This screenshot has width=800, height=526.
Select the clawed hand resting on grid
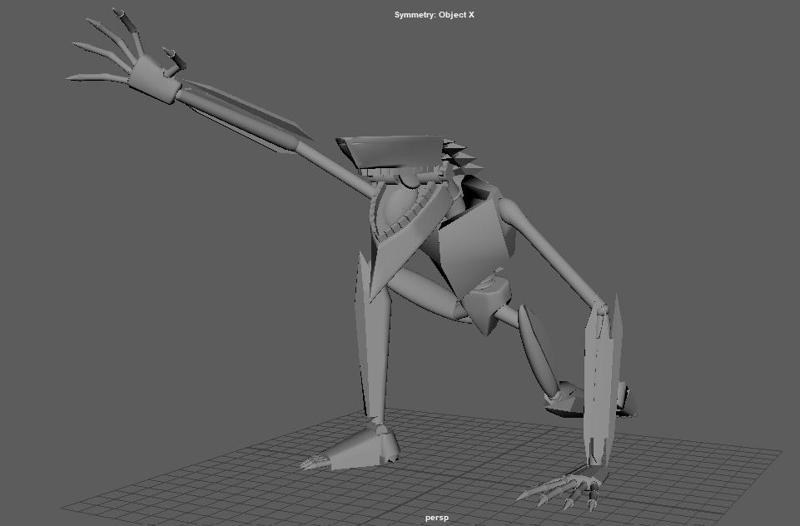click(x=561, y=489)
